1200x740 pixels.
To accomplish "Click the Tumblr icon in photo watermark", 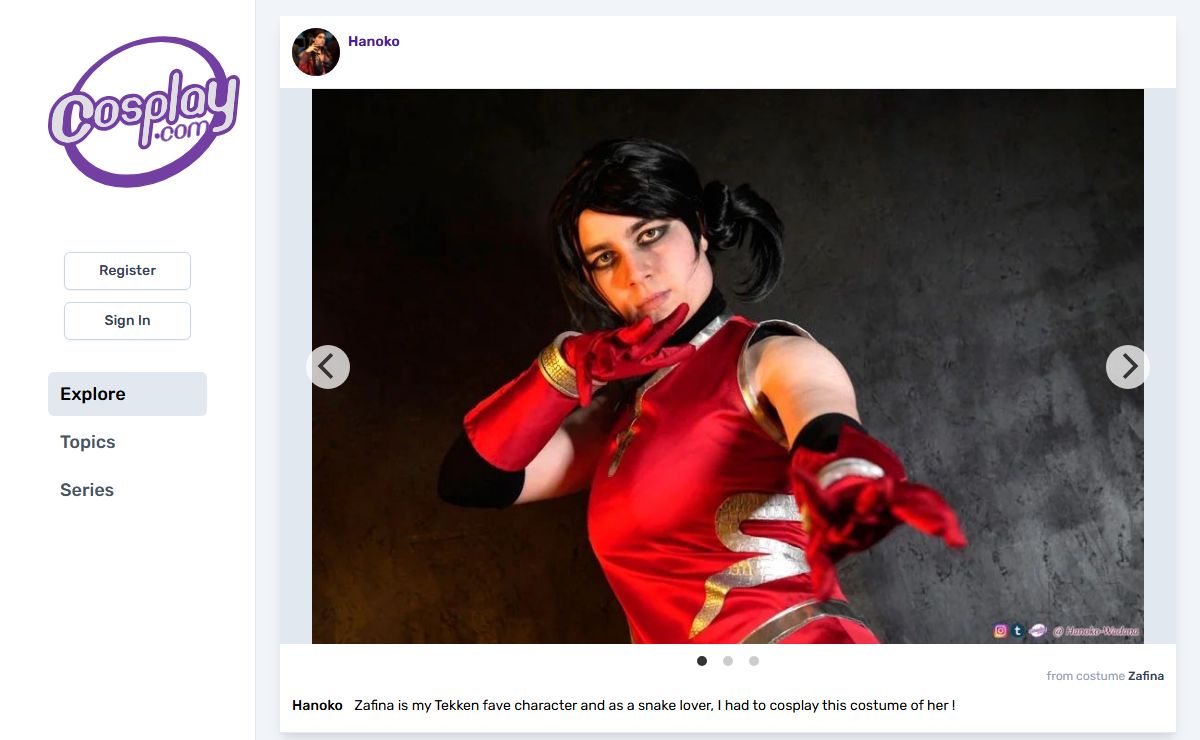I will (x=1017, y=631).
